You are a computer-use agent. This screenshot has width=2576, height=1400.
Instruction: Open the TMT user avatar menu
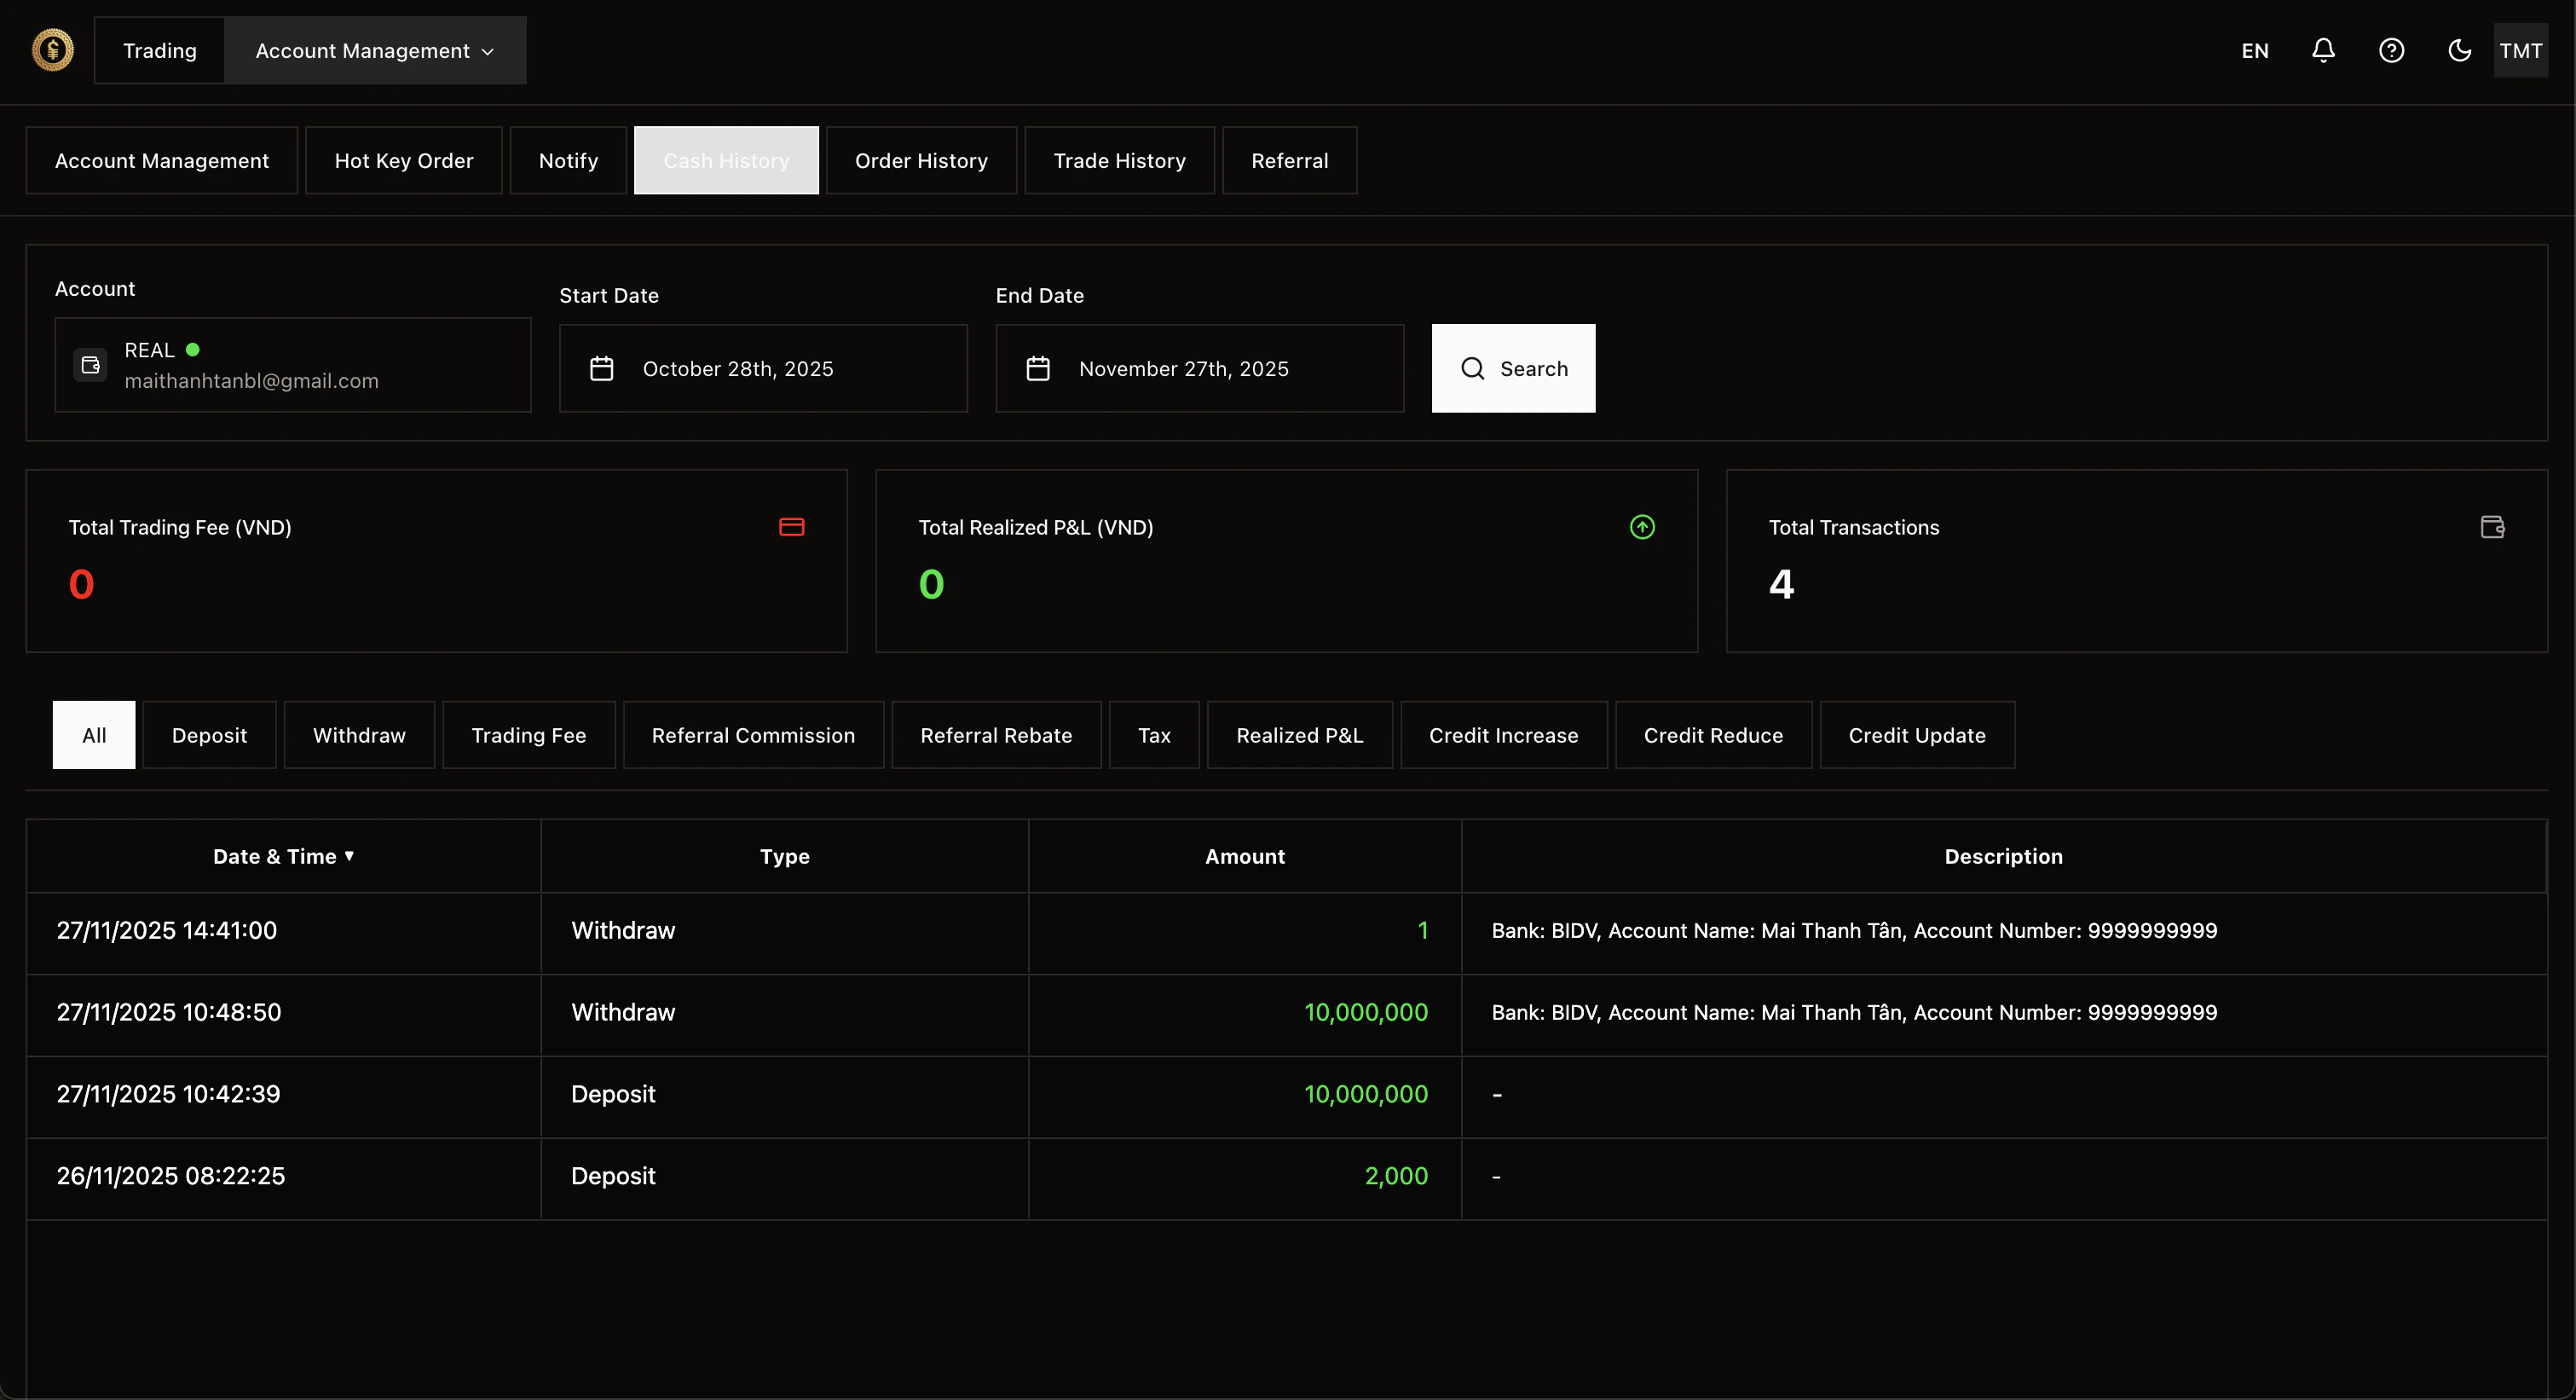click(x=2520, y=50)
